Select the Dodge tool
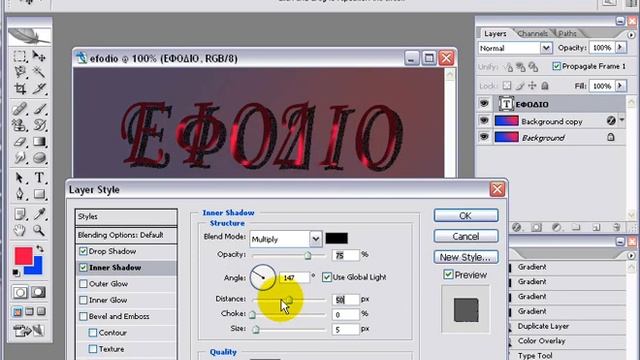 (39, 158)
